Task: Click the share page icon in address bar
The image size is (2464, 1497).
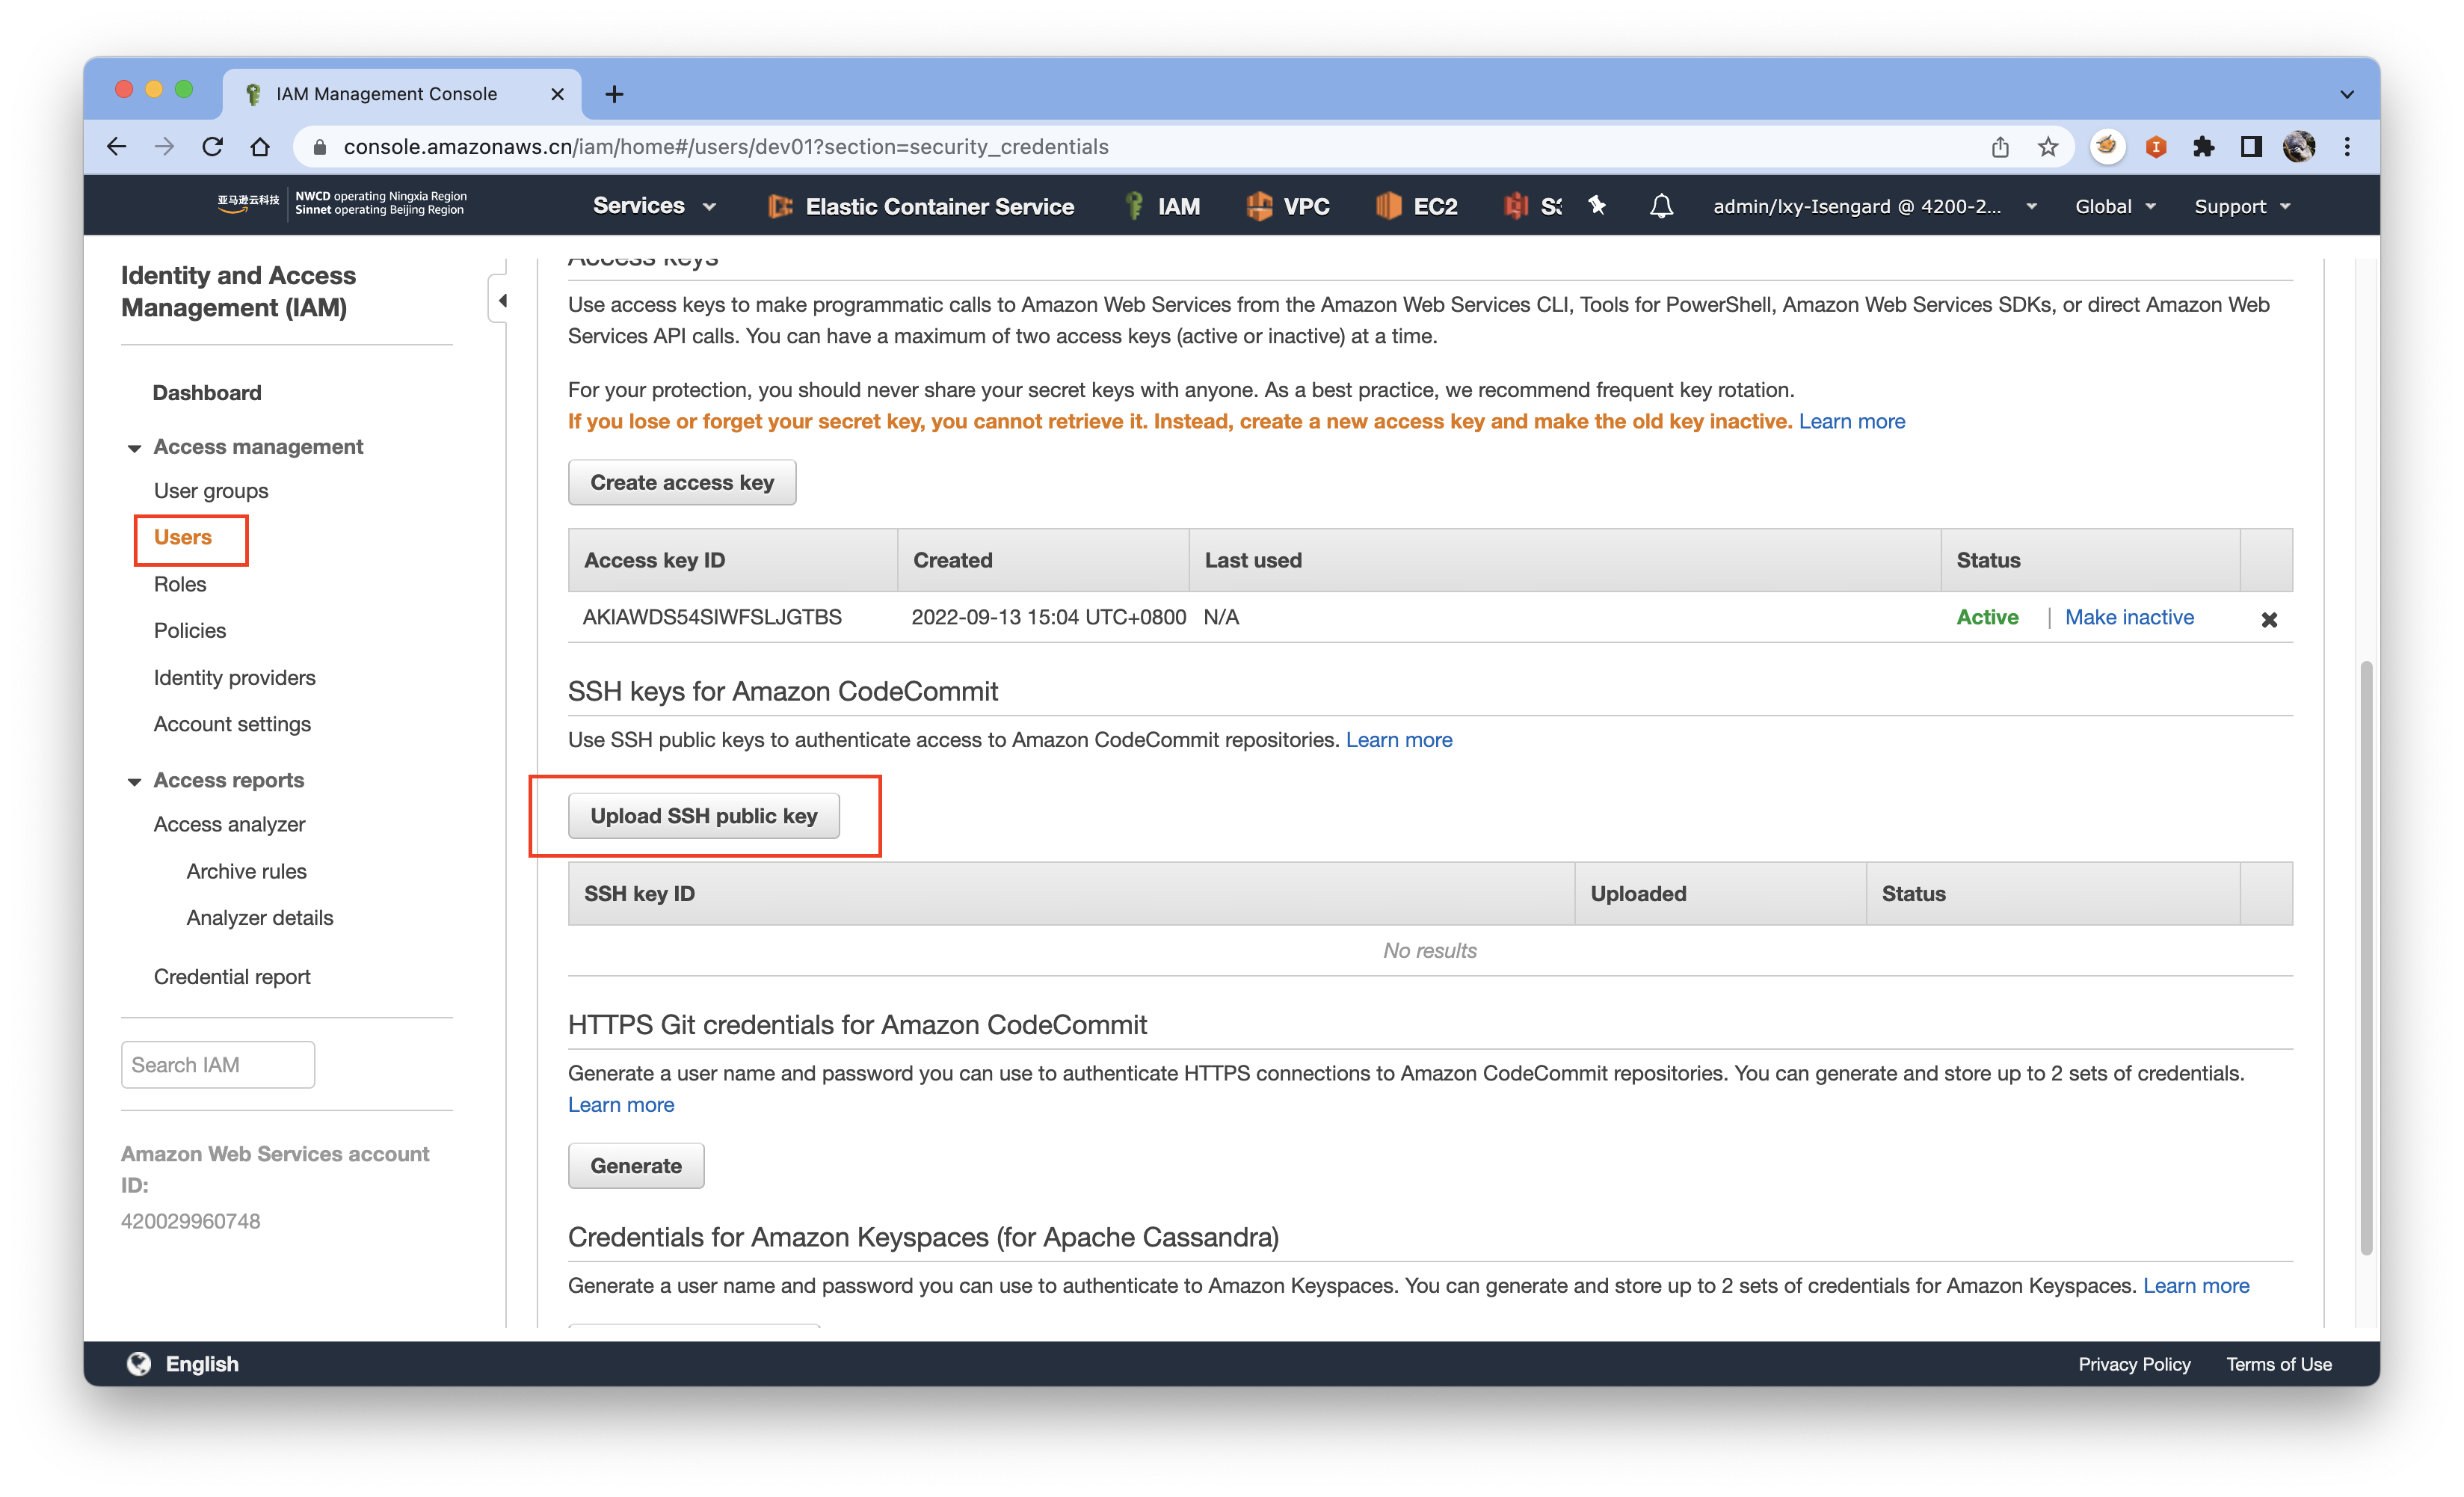Action: click(x=2000, y=147)
